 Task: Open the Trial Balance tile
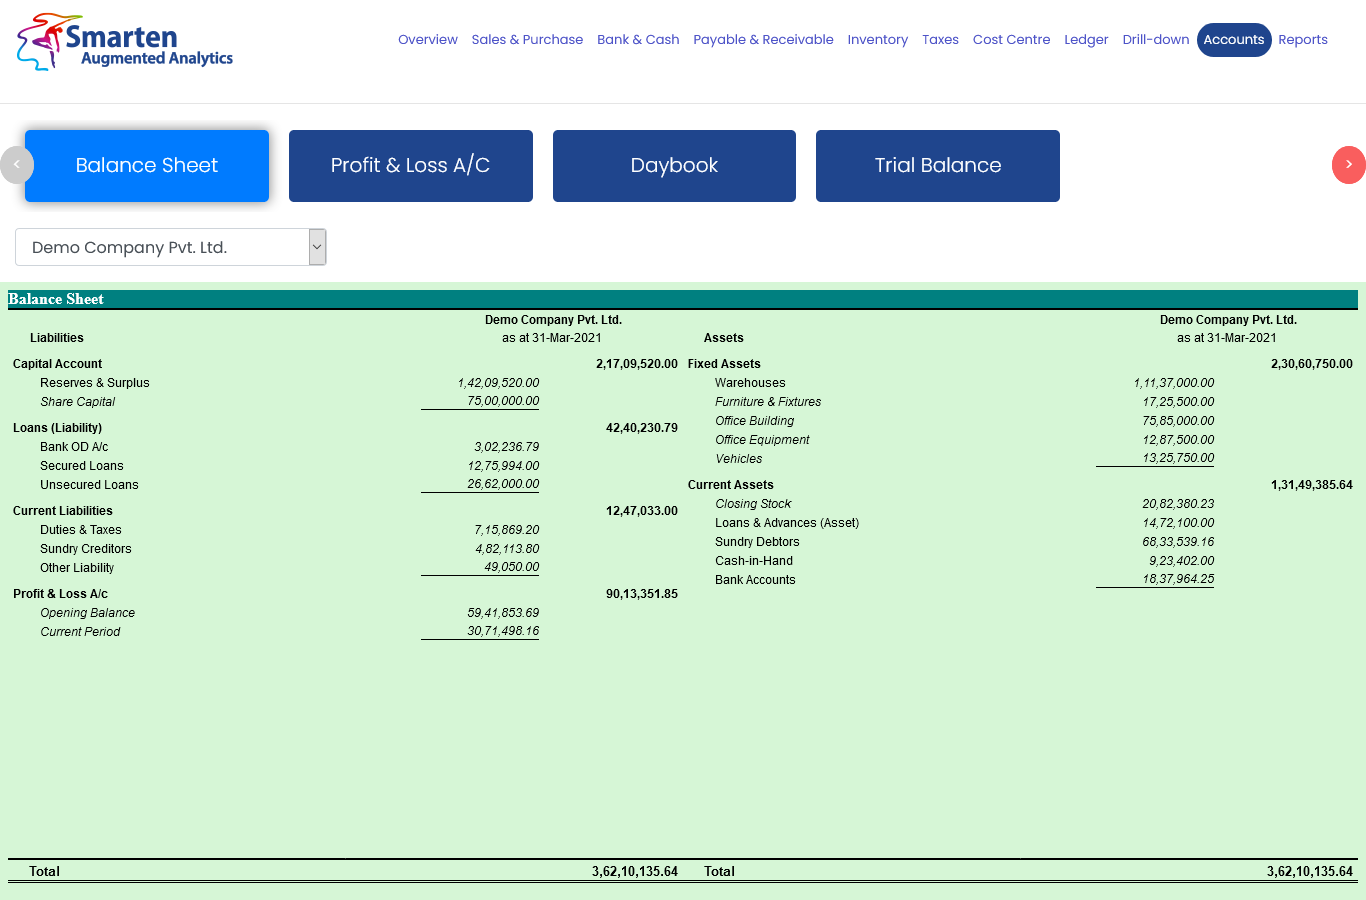pos(938,166)
